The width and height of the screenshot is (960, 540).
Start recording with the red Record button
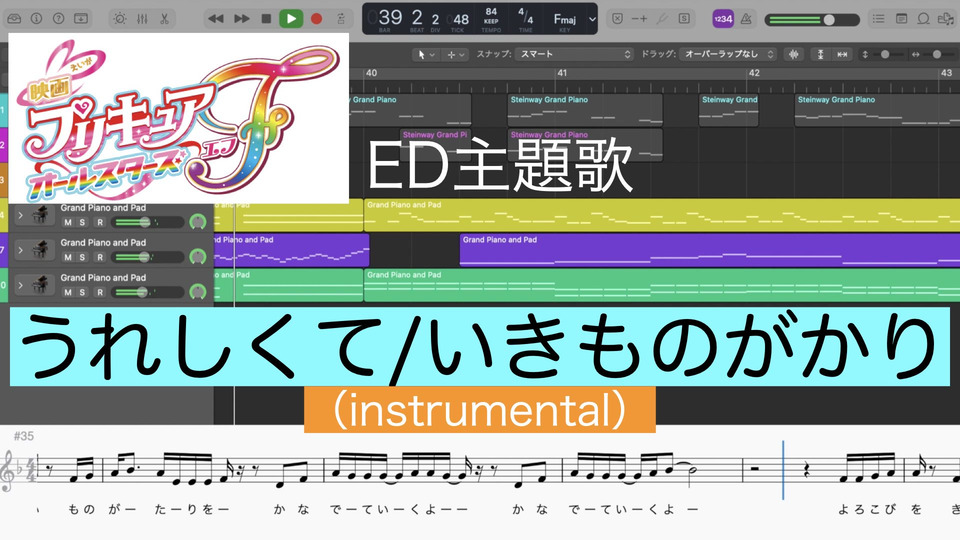click(x=317, y=19)
